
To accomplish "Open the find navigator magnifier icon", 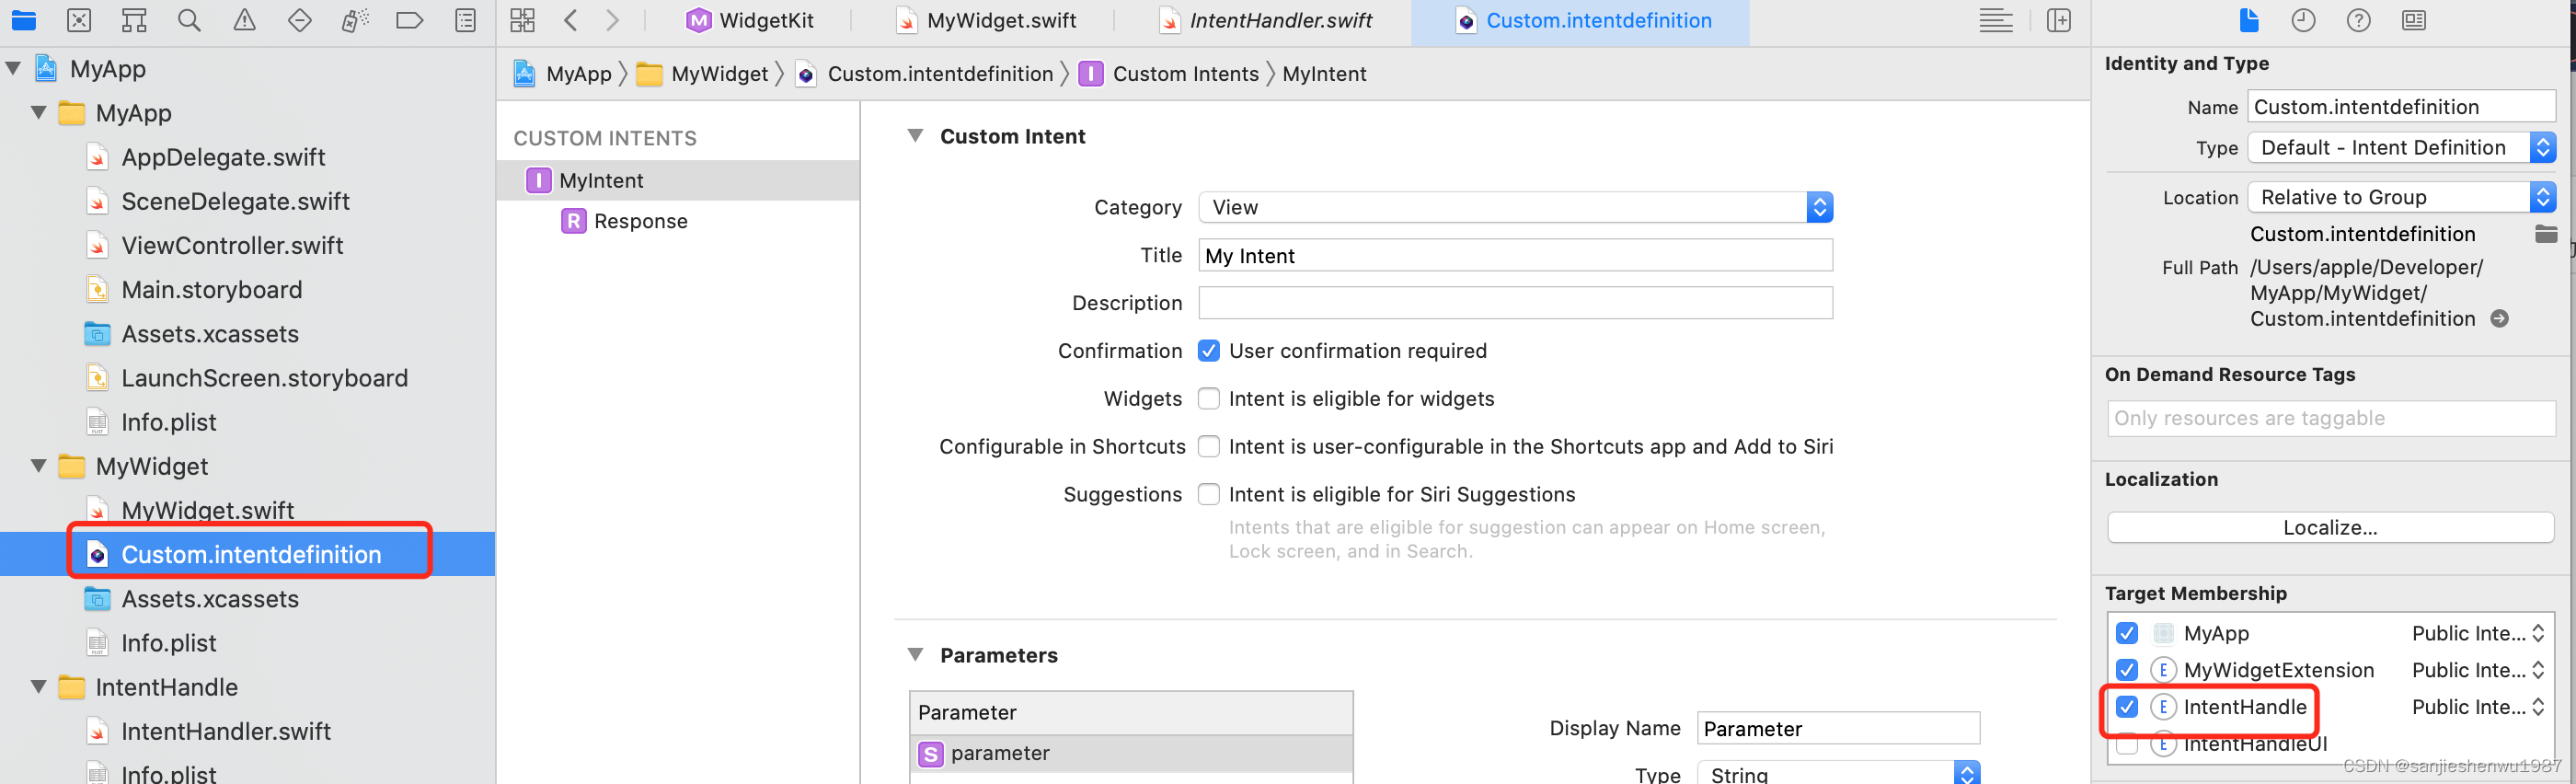I will tap(189, 20).
